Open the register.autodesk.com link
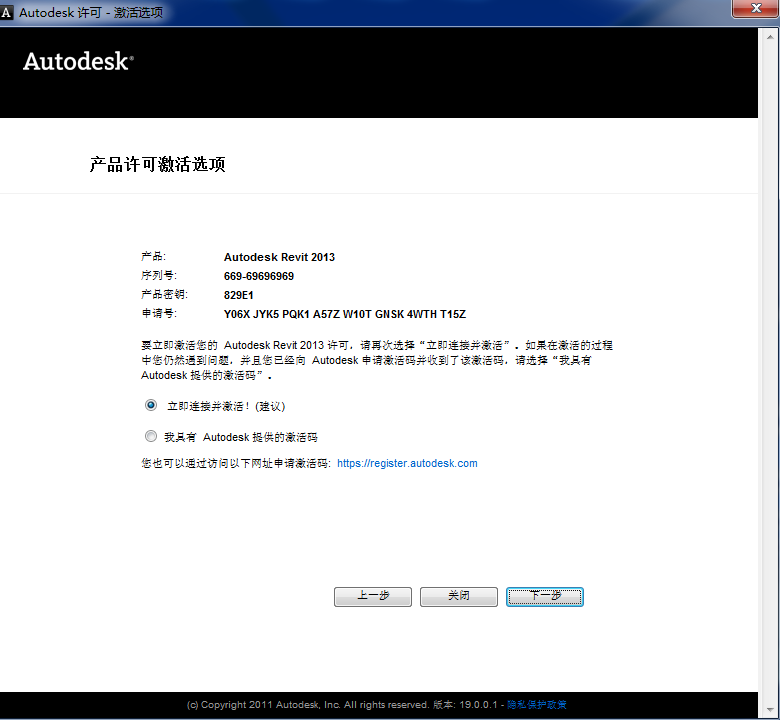The width and height of the screenshot is (780, 720). tap(407, 463)
